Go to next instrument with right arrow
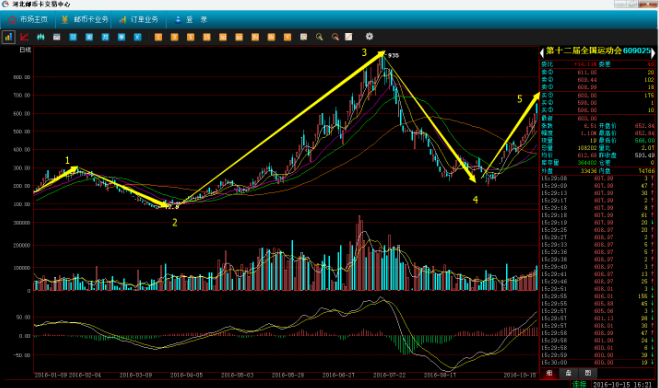The width and height of the screenshot is (659, 388). click(653, 52)
